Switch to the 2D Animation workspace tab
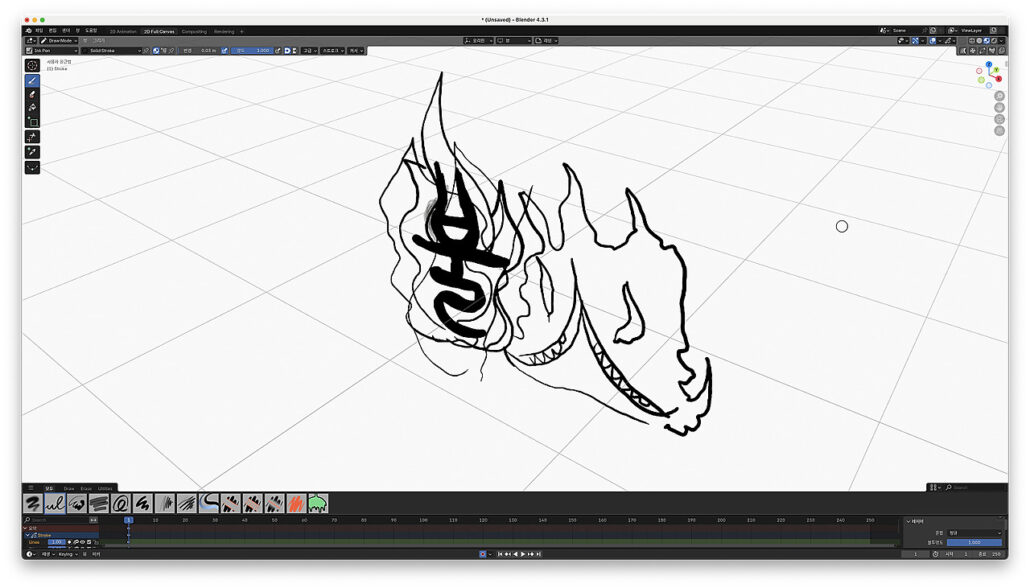 123,31
